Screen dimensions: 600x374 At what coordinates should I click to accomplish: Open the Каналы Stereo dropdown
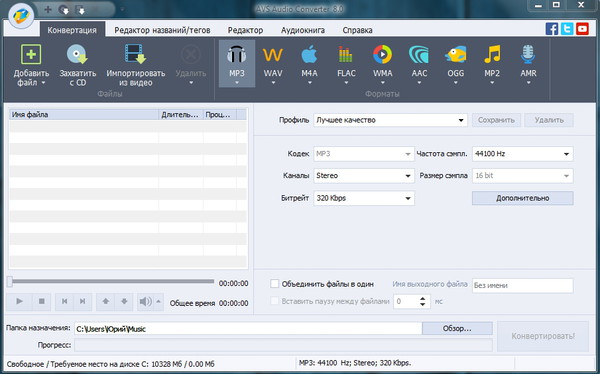pos(364,176)
